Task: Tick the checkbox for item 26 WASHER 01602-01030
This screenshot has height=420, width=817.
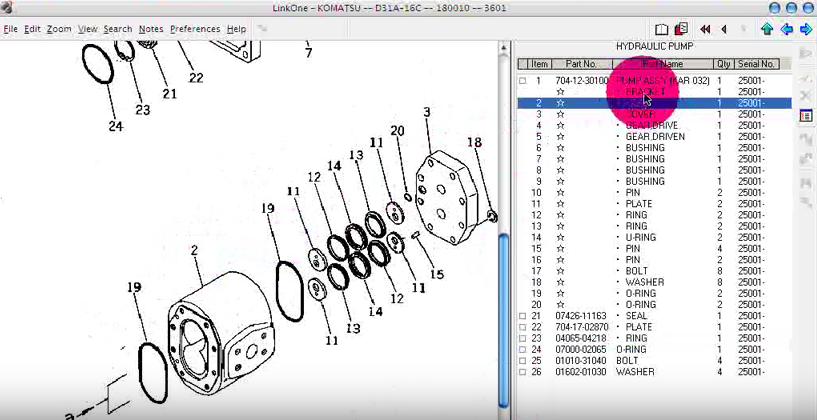Action: point(523,372)
